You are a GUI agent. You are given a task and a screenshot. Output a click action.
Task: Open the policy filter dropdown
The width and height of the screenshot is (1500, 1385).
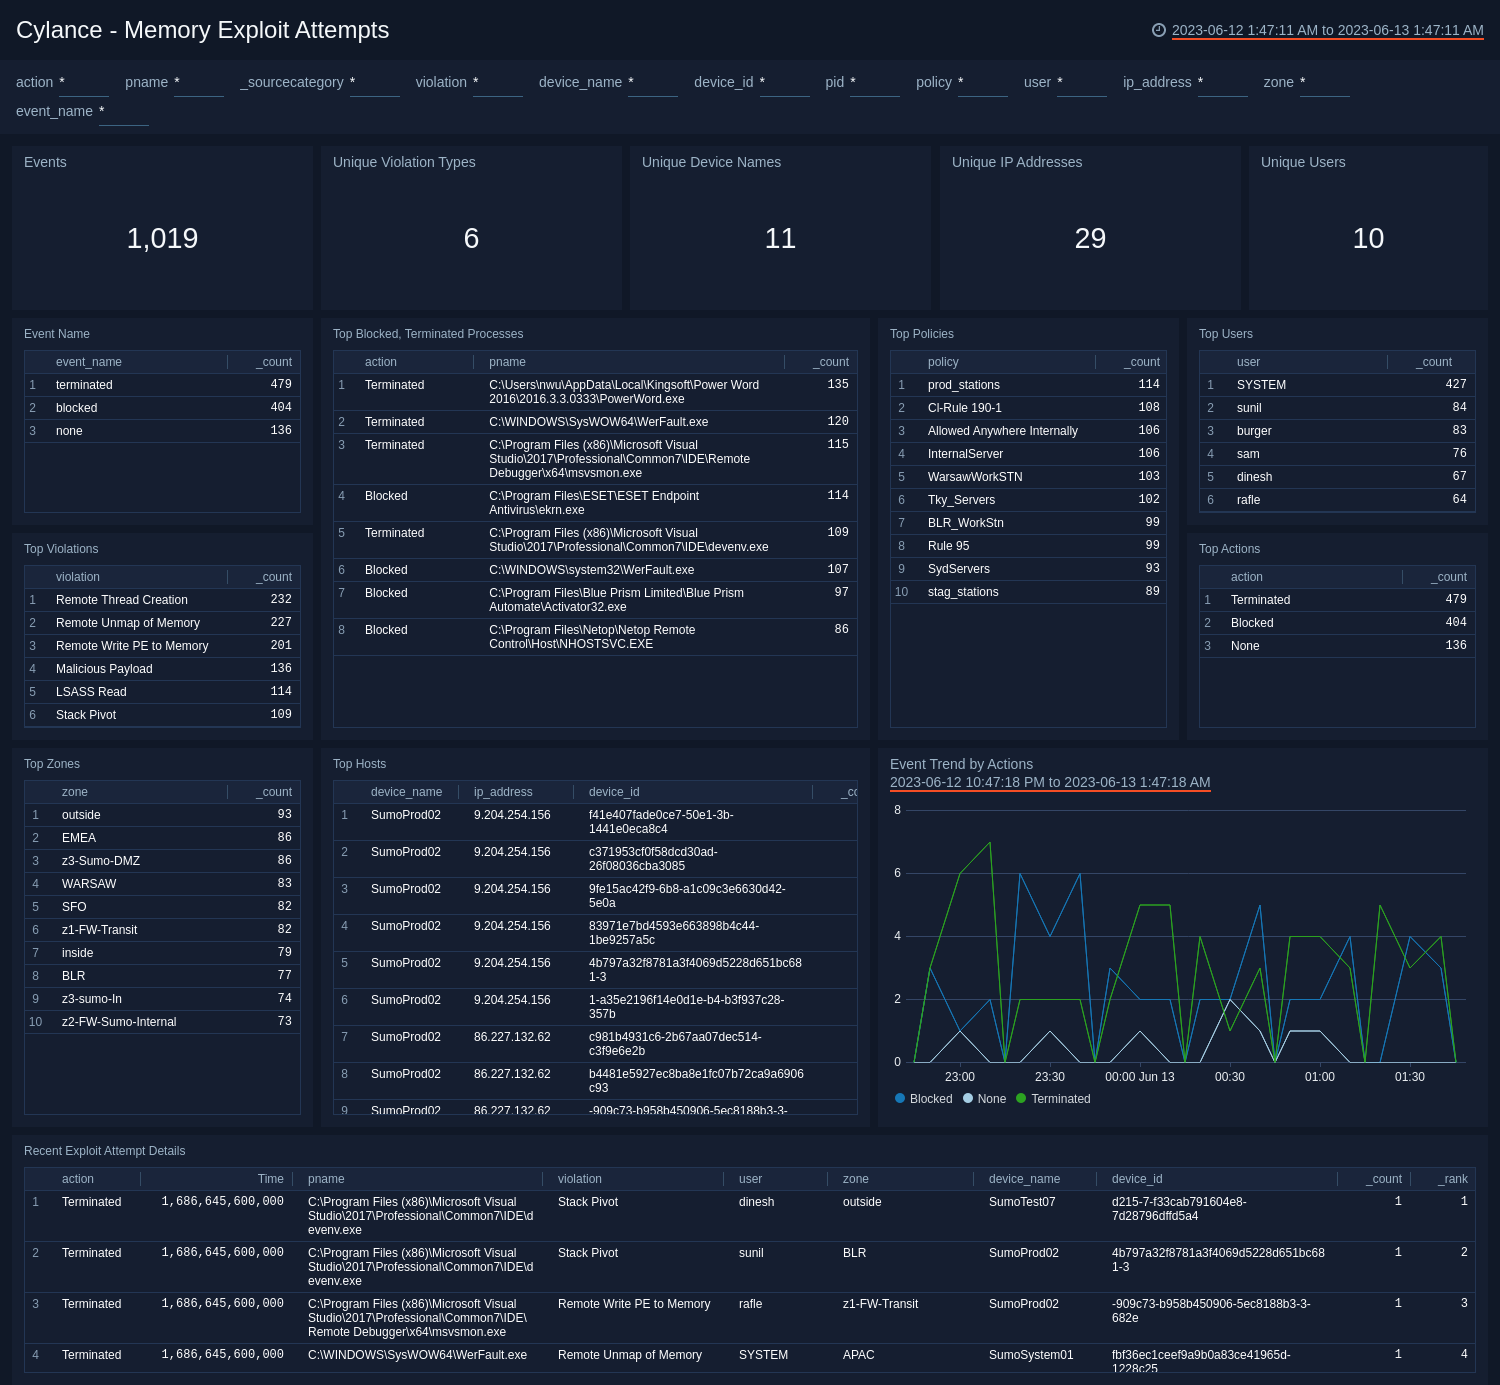(x=983, y=86)
